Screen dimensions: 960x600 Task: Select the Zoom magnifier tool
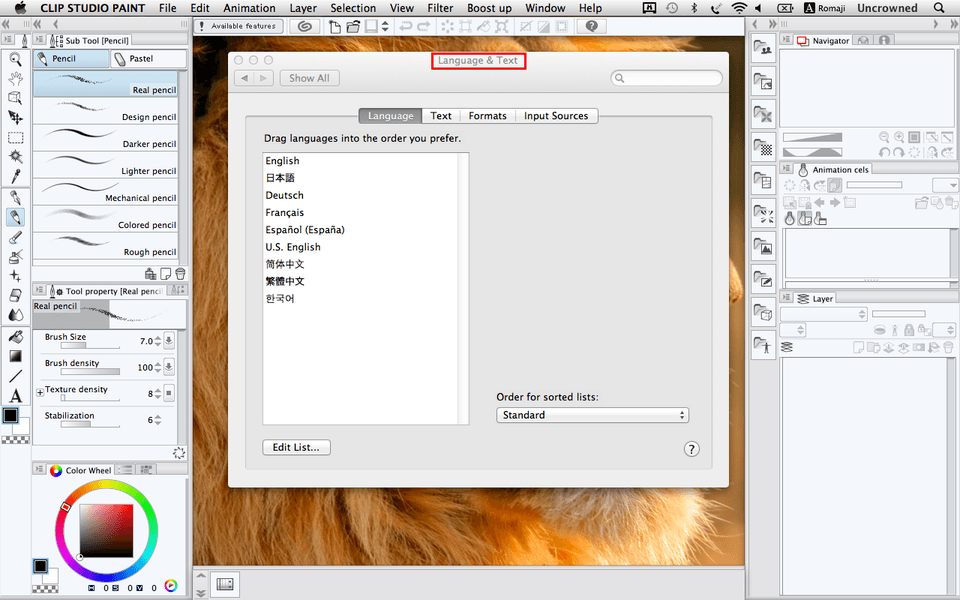click(15, 59)
